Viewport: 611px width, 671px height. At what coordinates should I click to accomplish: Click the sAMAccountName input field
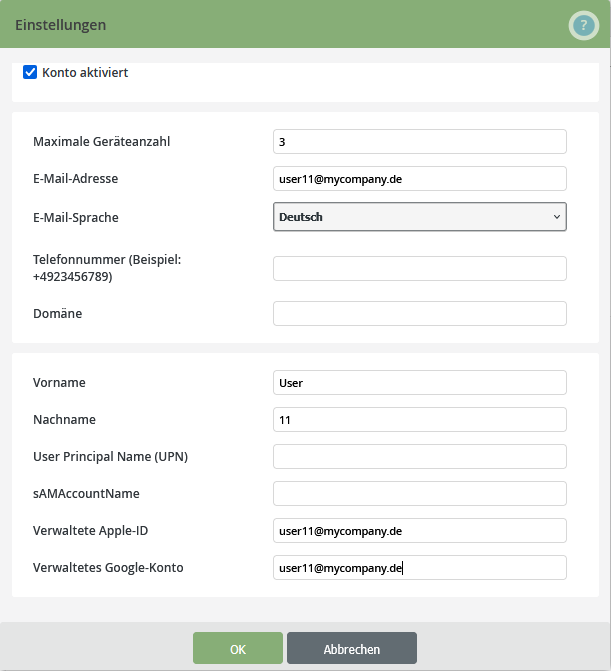coord(420,494)
